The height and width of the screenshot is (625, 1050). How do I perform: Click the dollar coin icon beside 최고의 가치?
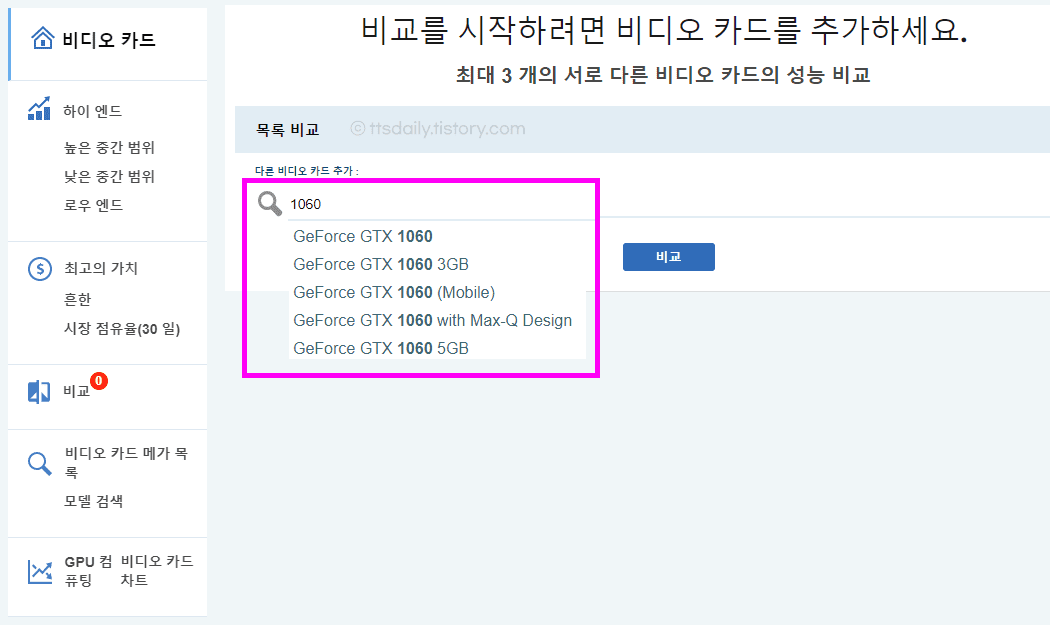(40, 269)
